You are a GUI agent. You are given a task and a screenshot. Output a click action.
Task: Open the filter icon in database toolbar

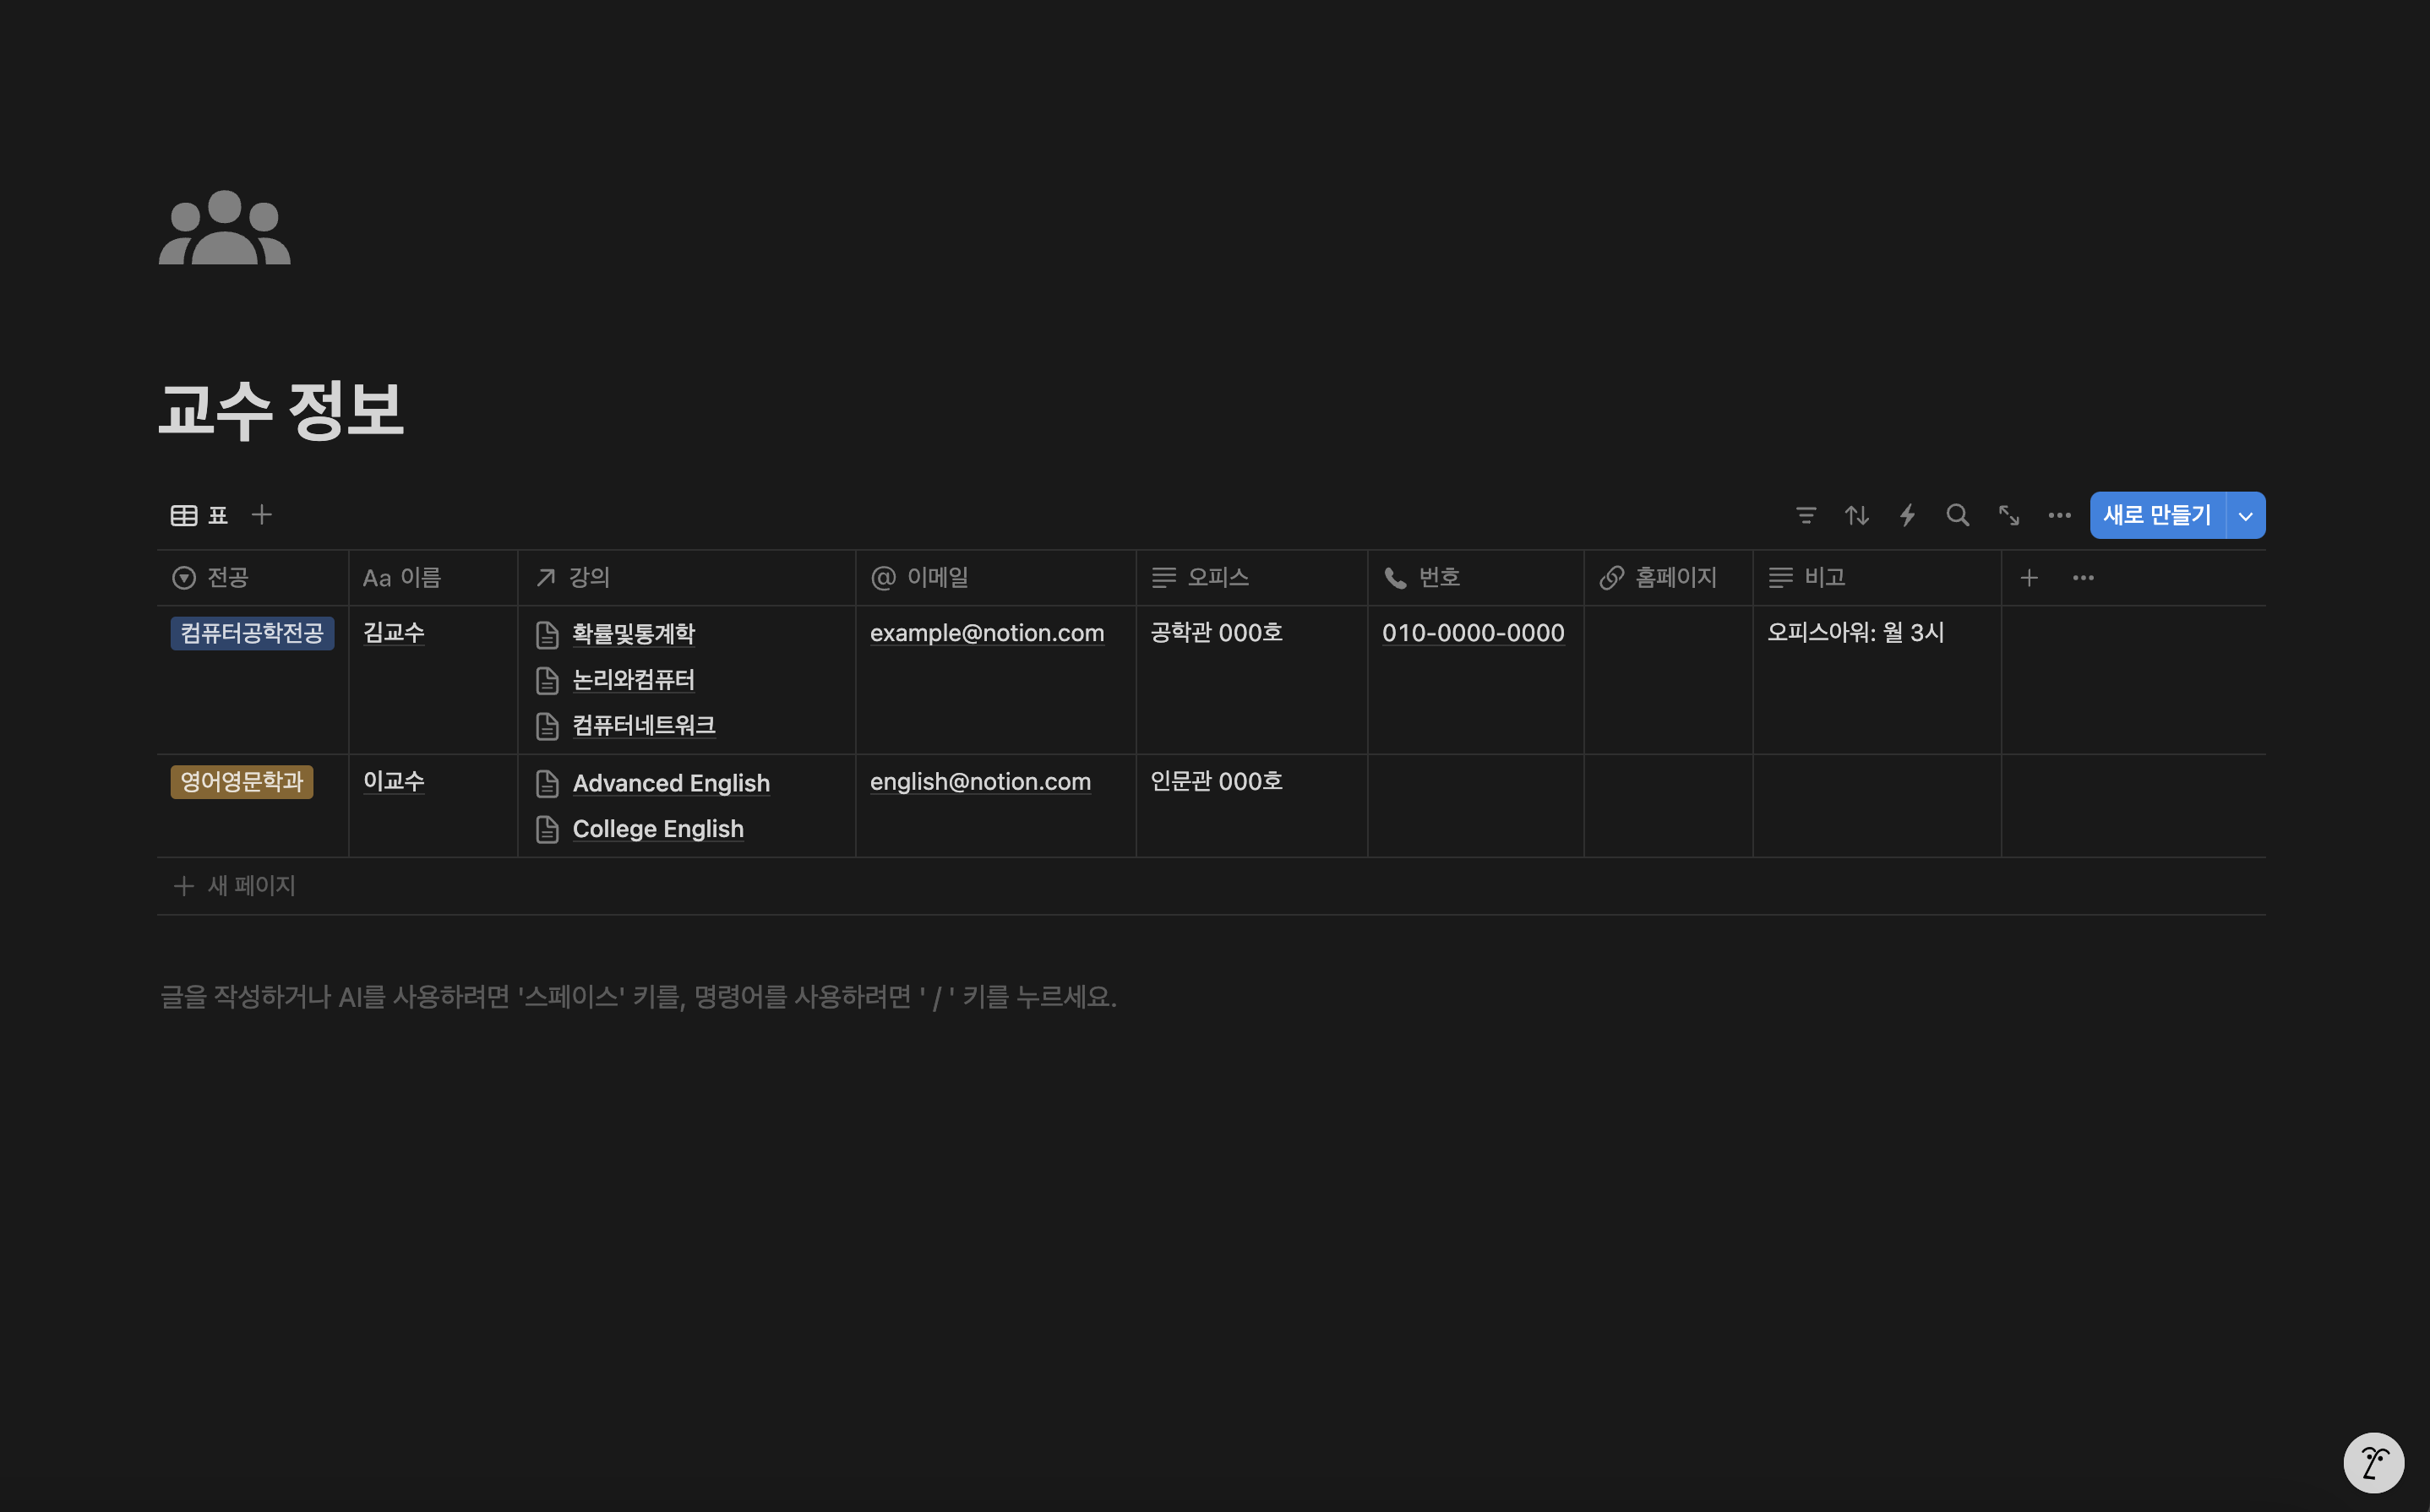(1805, 515)
